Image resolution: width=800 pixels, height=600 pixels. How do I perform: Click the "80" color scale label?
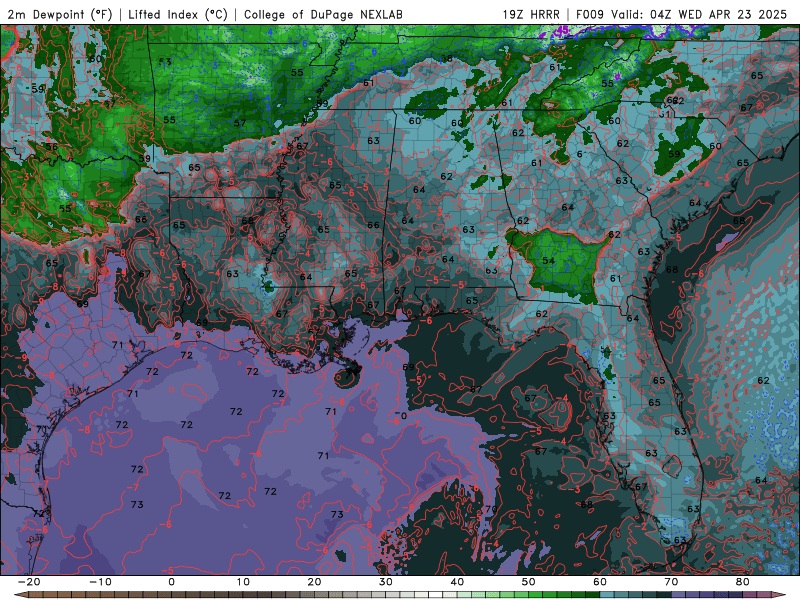point(743,582)
